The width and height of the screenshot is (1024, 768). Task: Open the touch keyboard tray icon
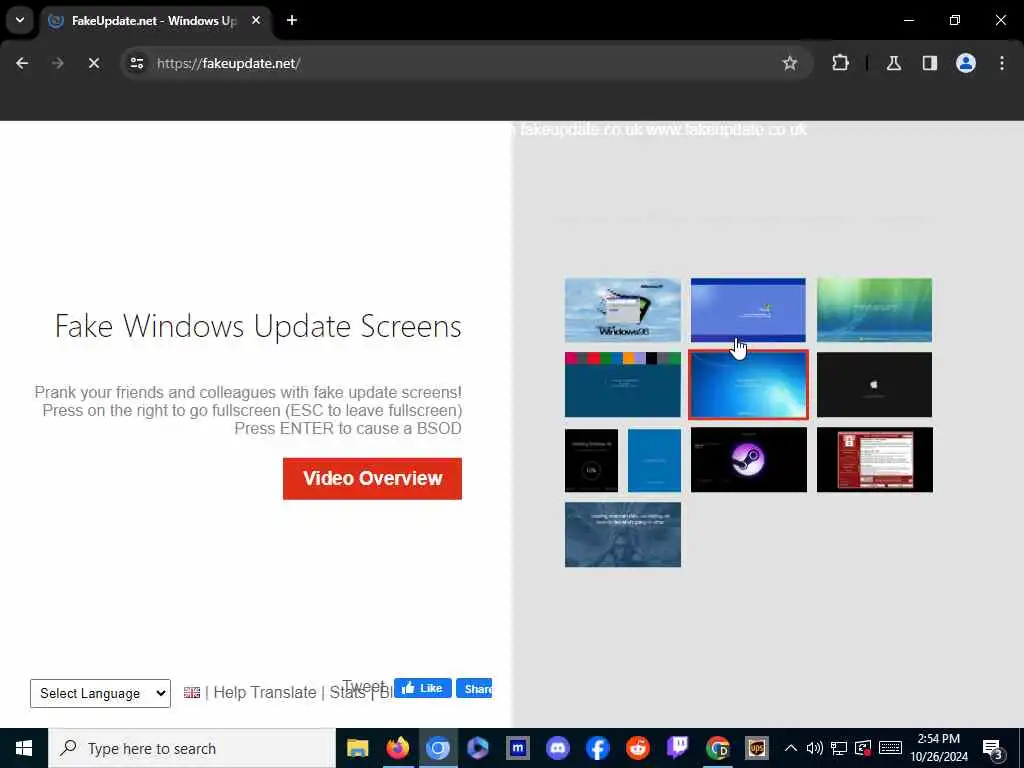(891, 748)
